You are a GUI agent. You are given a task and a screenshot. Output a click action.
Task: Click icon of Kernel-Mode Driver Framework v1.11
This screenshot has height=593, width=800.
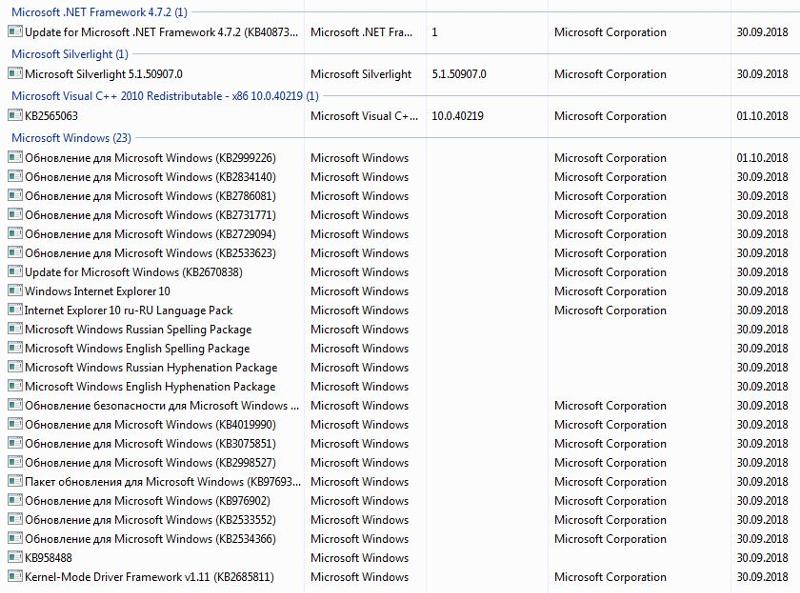(x=15, y=577)
